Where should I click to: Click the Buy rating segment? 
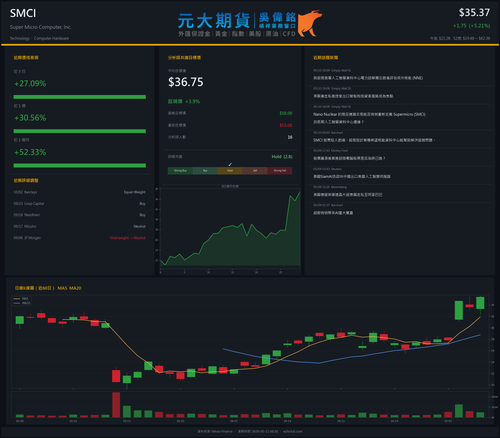[x=205, y=171]
